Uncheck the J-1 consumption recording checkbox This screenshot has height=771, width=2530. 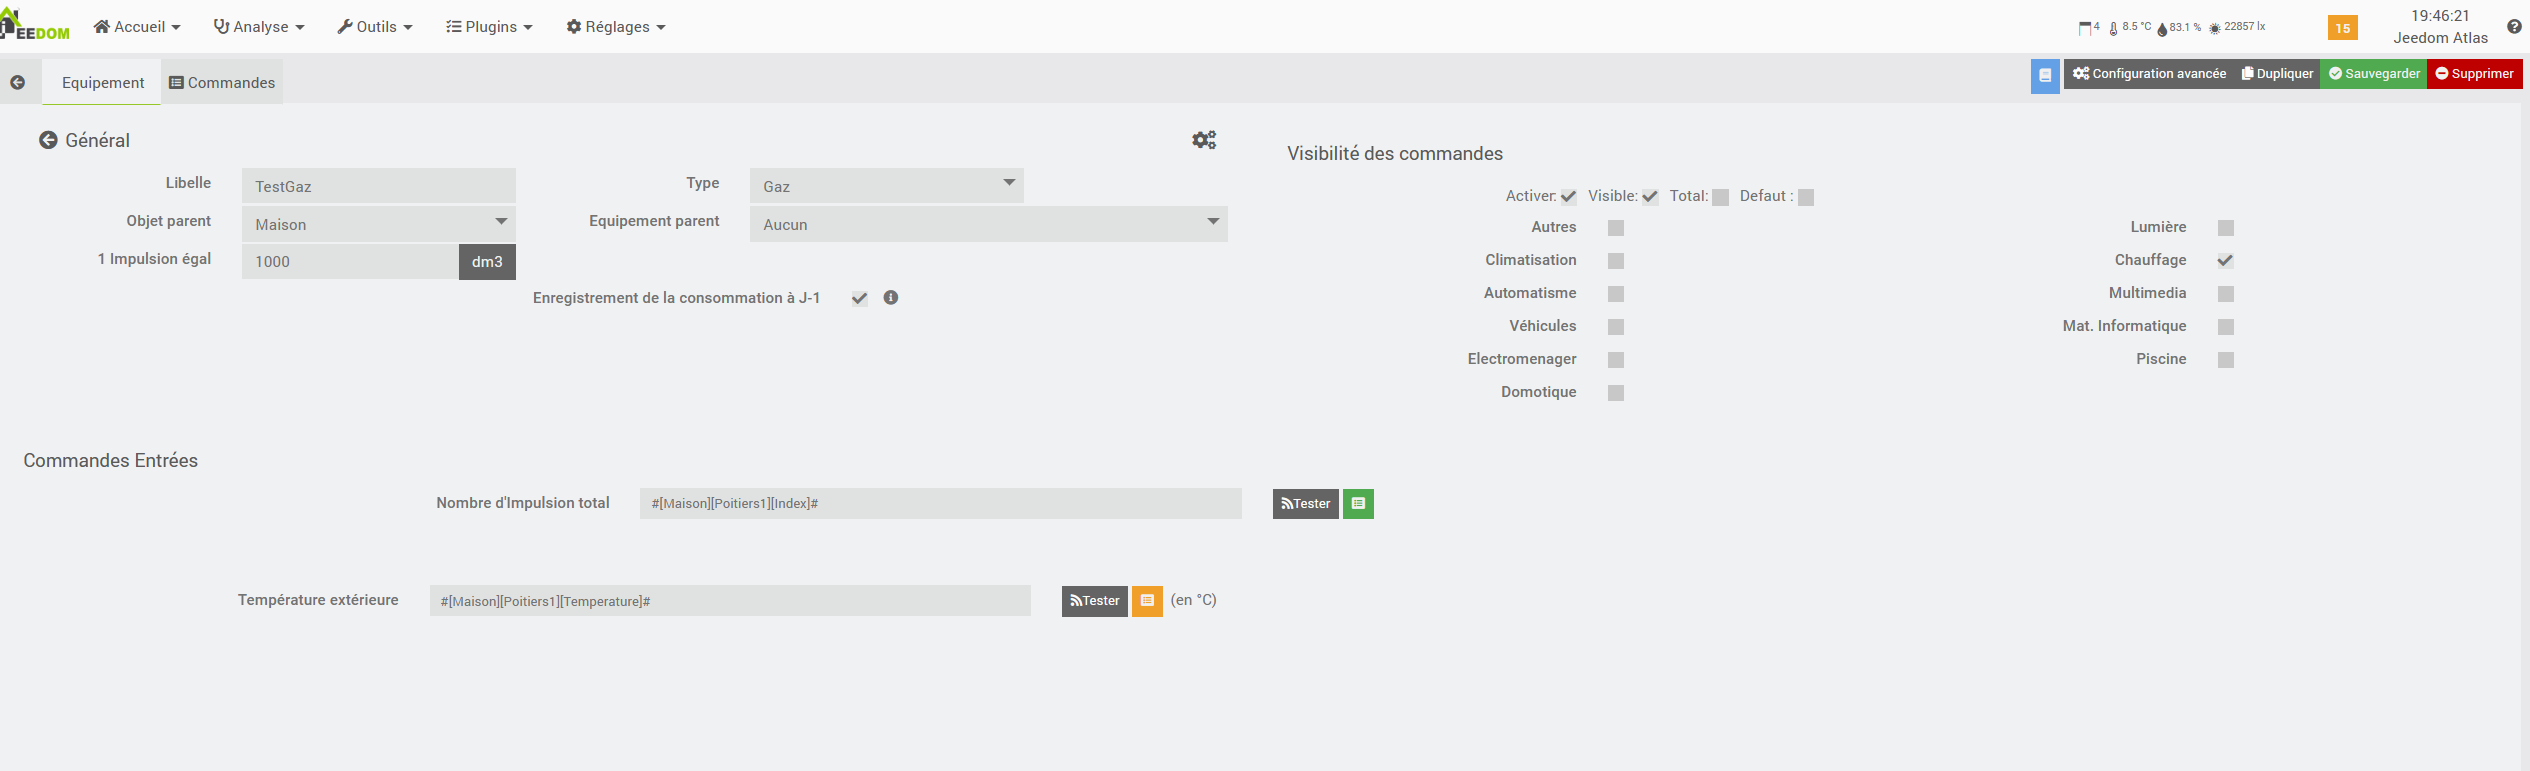(859, 298)
